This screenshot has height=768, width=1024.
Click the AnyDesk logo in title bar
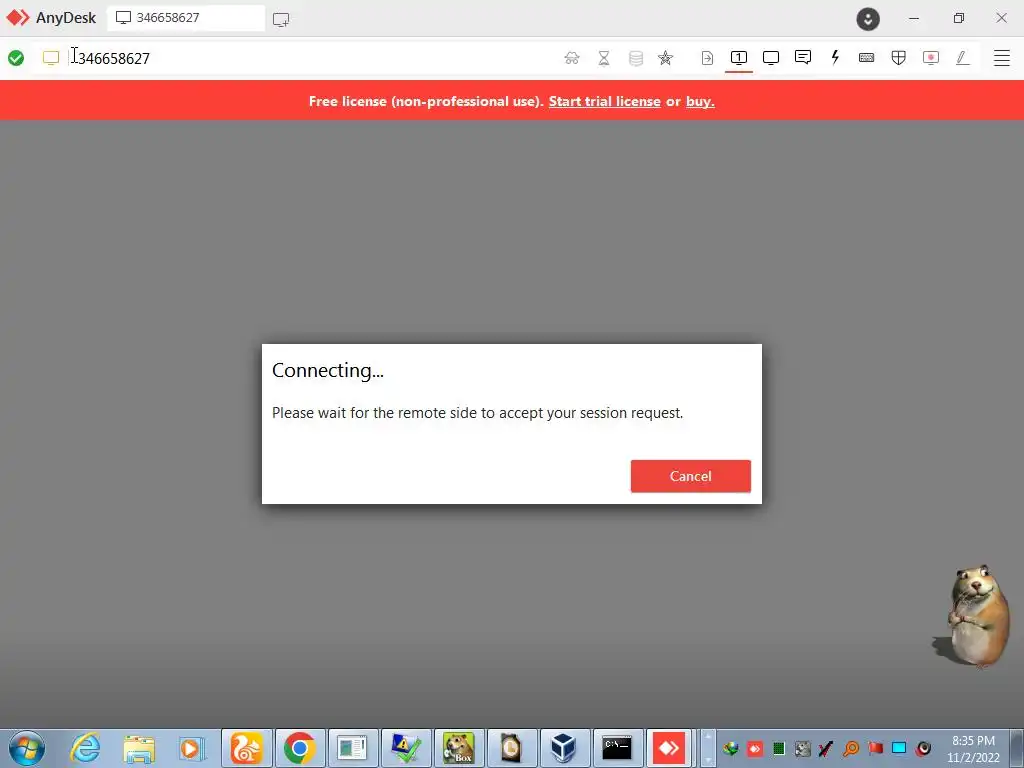18,18
